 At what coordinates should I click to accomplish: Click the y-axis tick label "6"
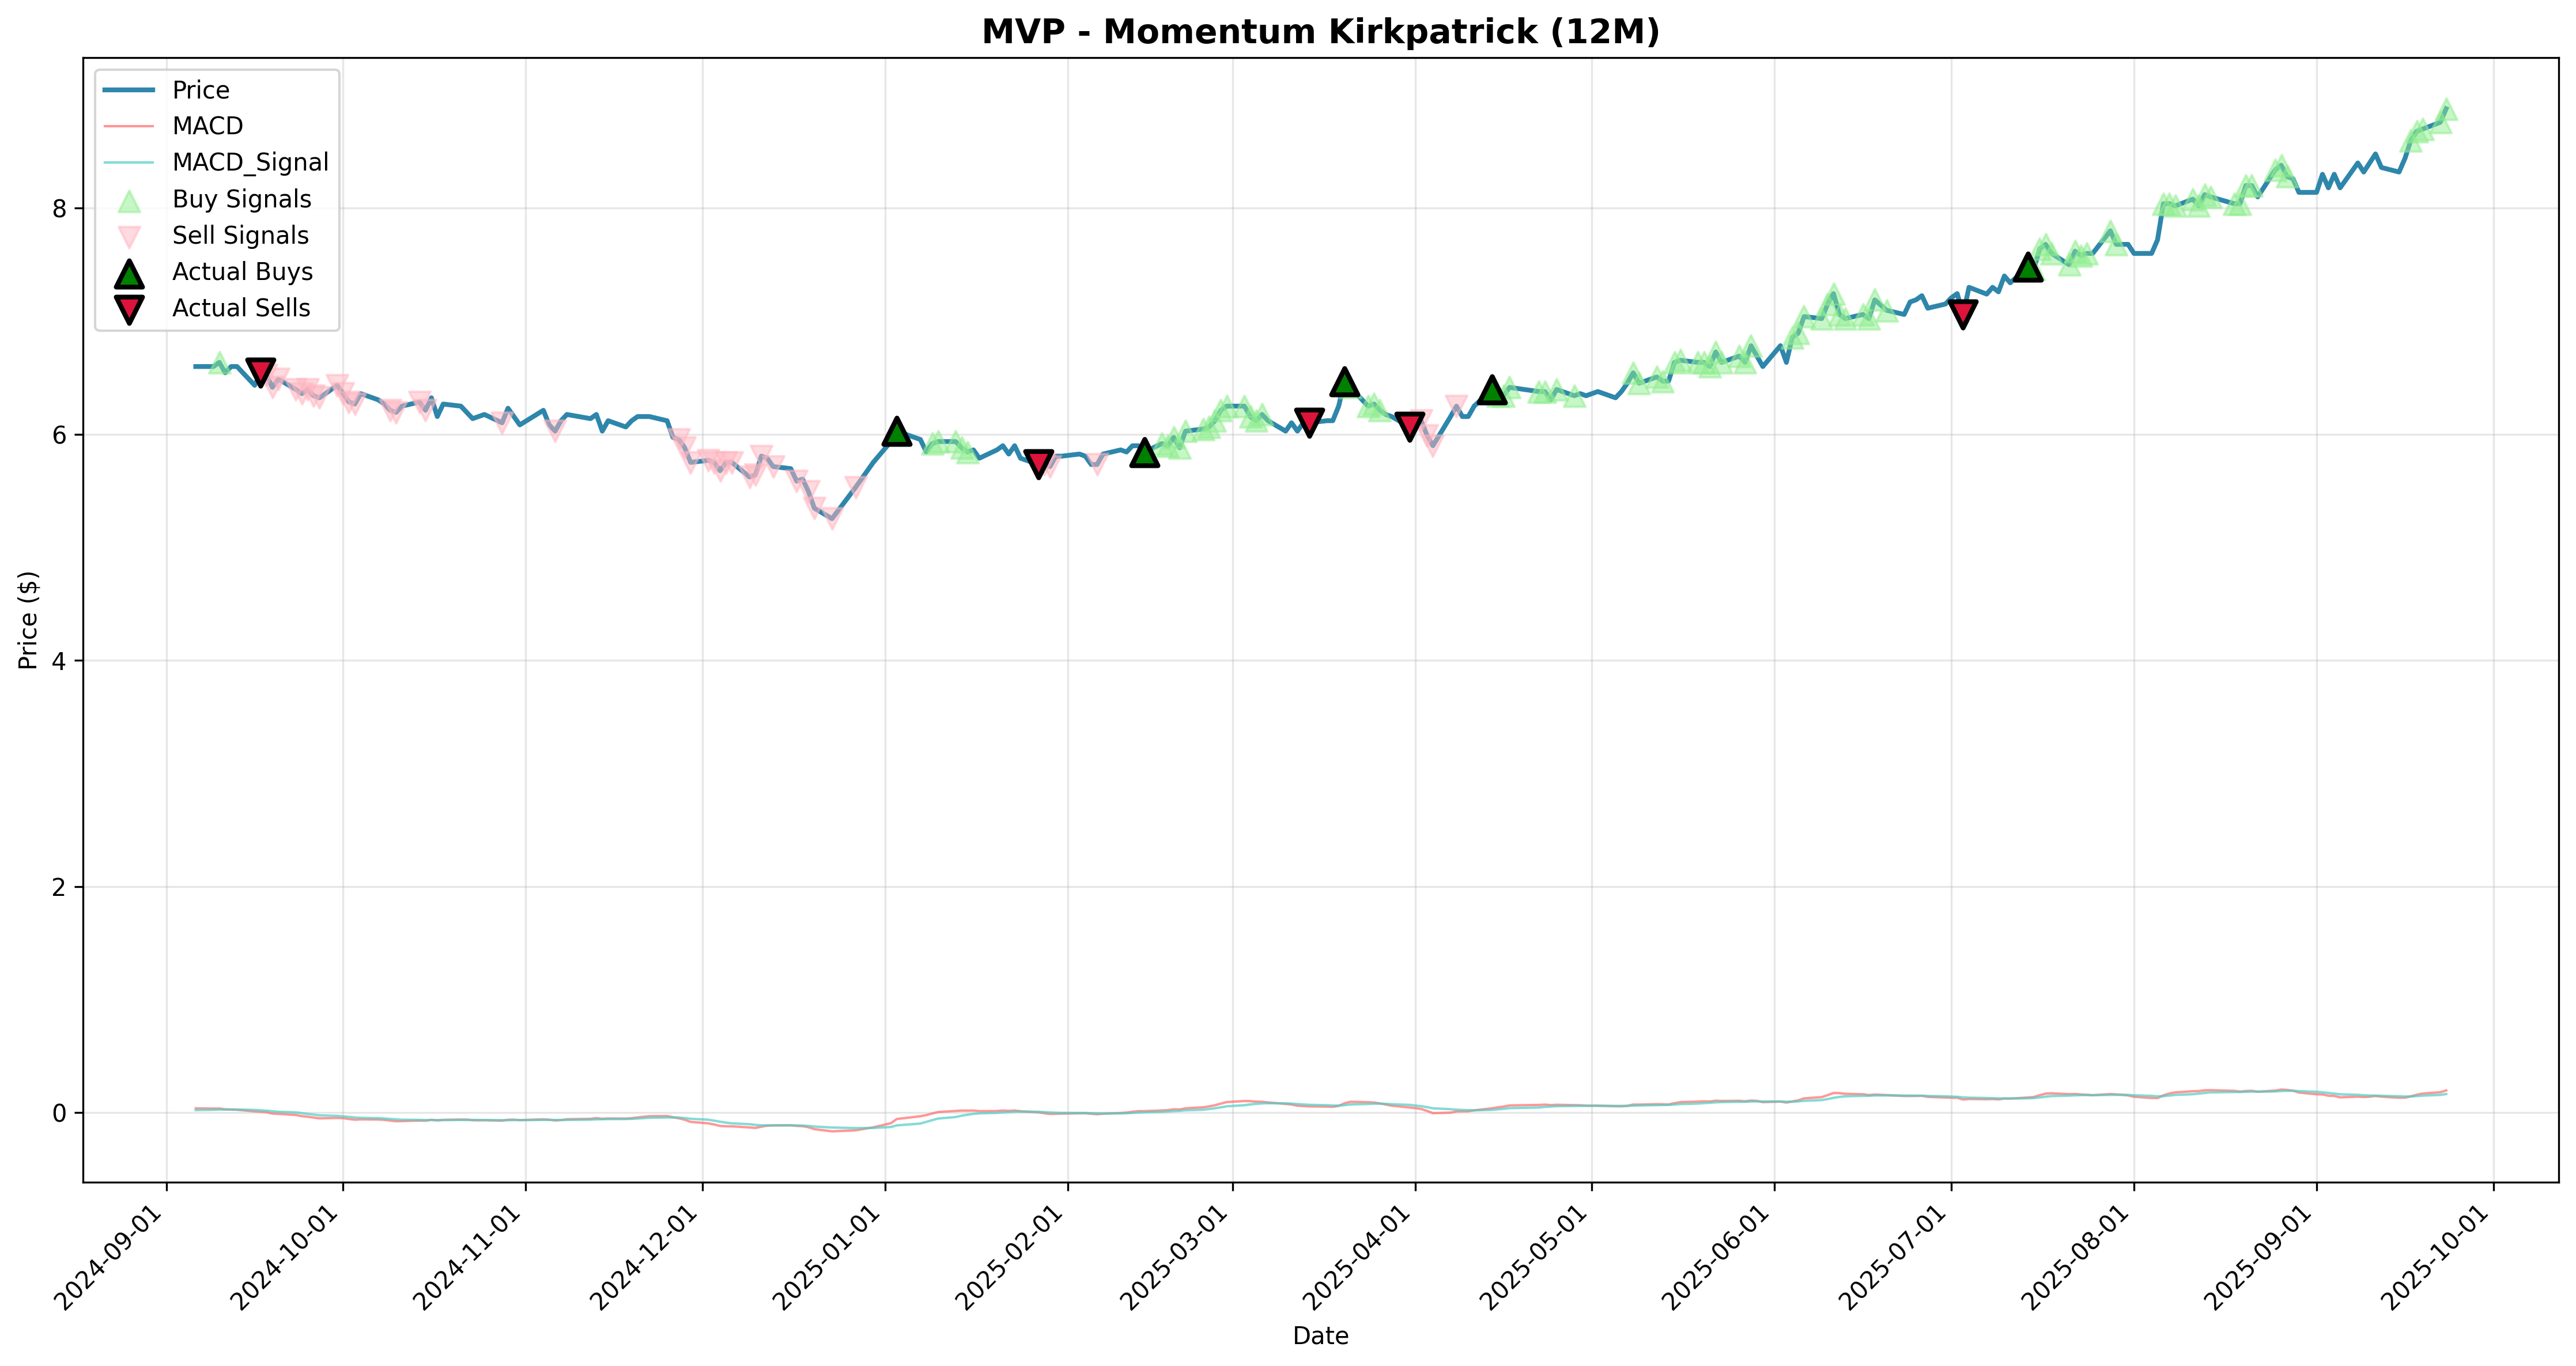(x=60, y=435)
